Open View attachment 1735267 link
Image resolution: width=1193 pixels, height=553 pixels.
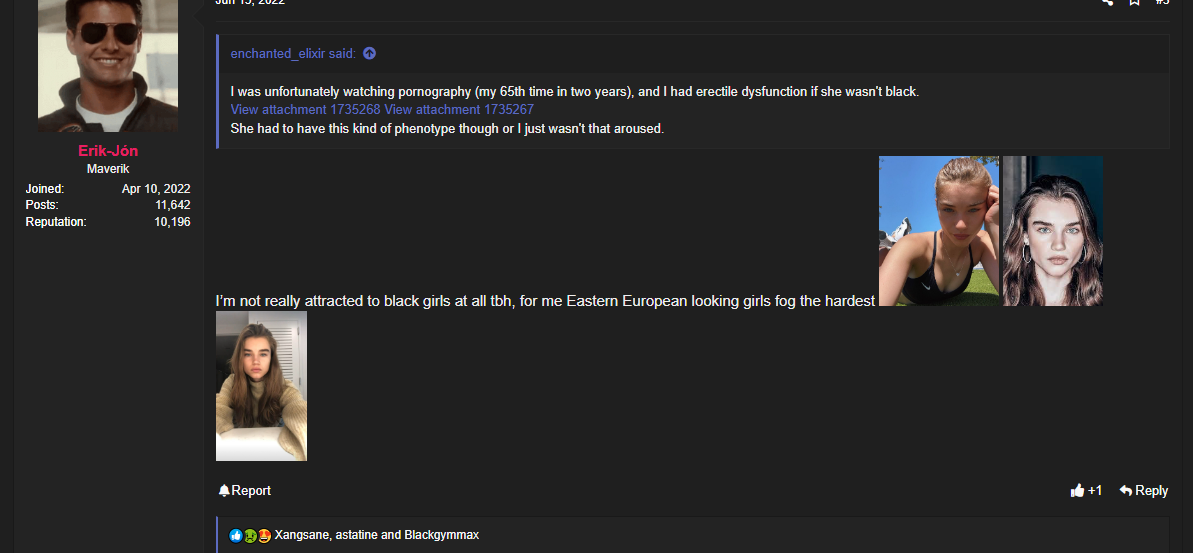click(x=459, y=110)
